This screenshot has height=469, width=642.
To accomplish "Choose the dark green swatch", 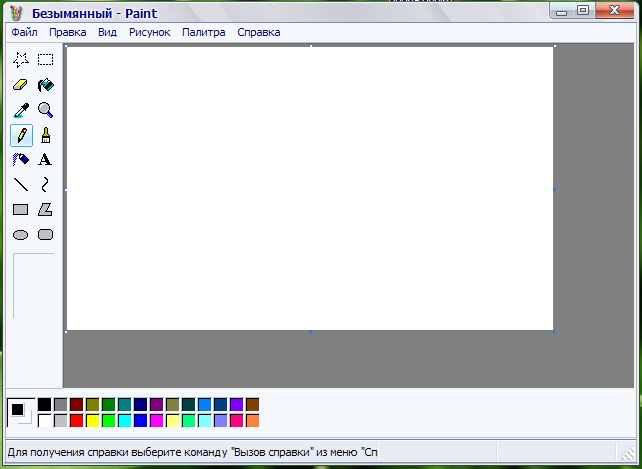I will coord(109,405).
